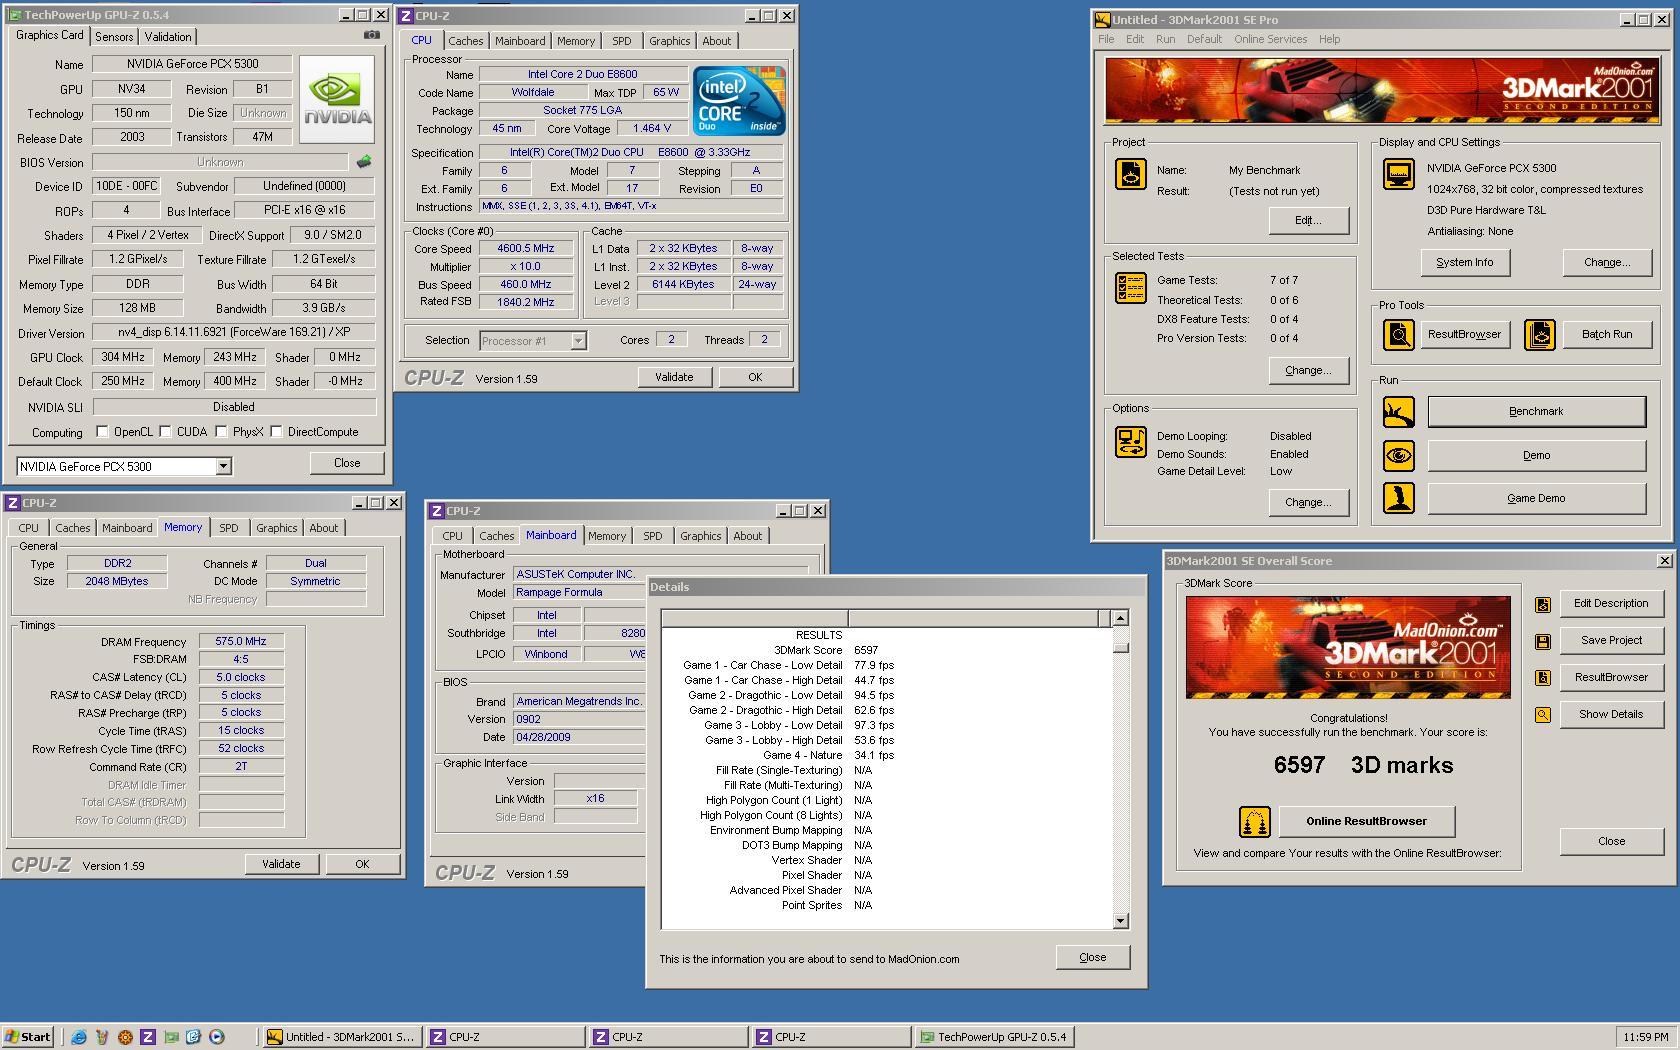Click the green GPU-Z quick launch icon
The height and width of the screenshot is (1050, 1680).
(171, 1037)
